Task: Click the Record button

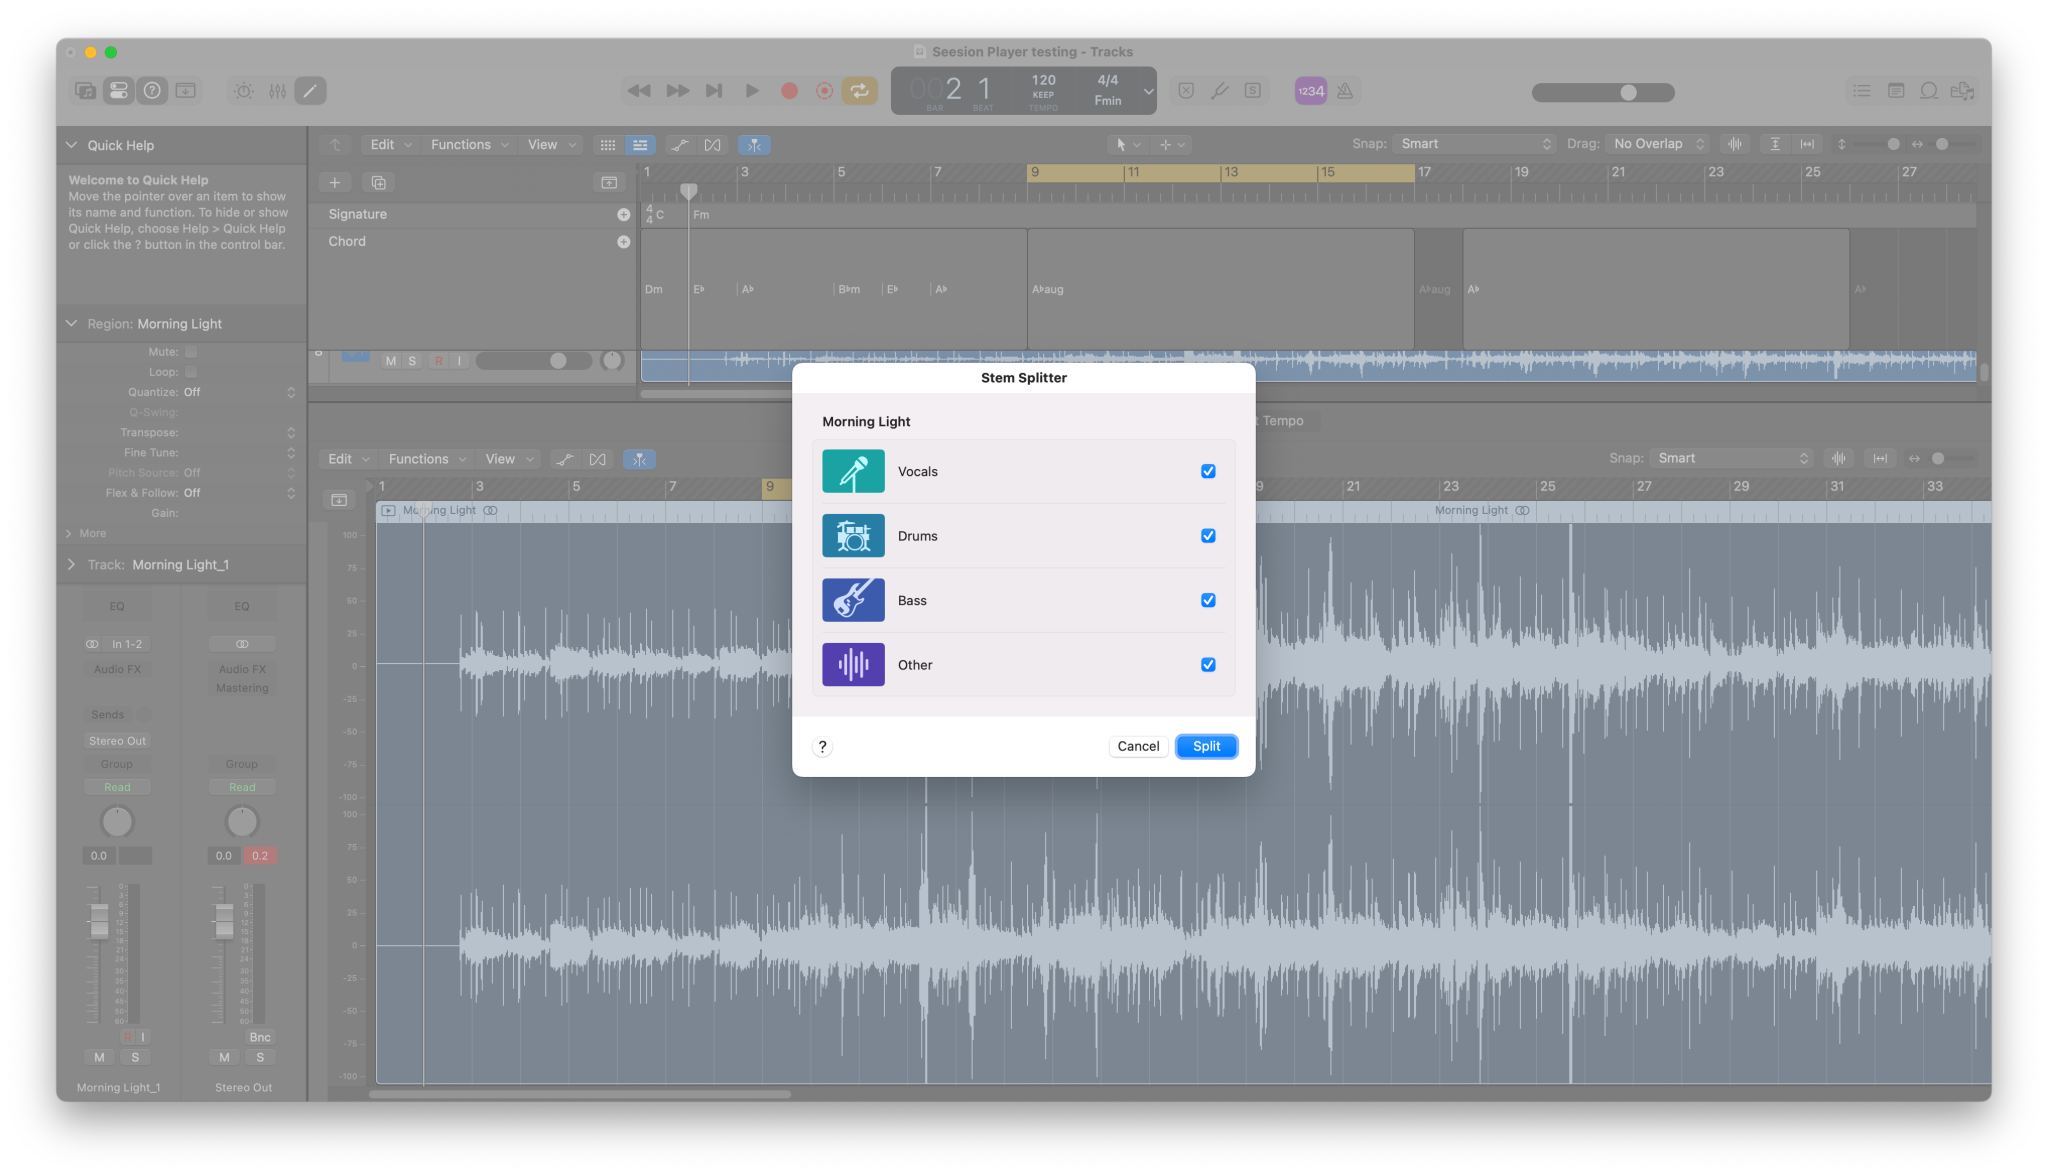Action: [789, 90]
